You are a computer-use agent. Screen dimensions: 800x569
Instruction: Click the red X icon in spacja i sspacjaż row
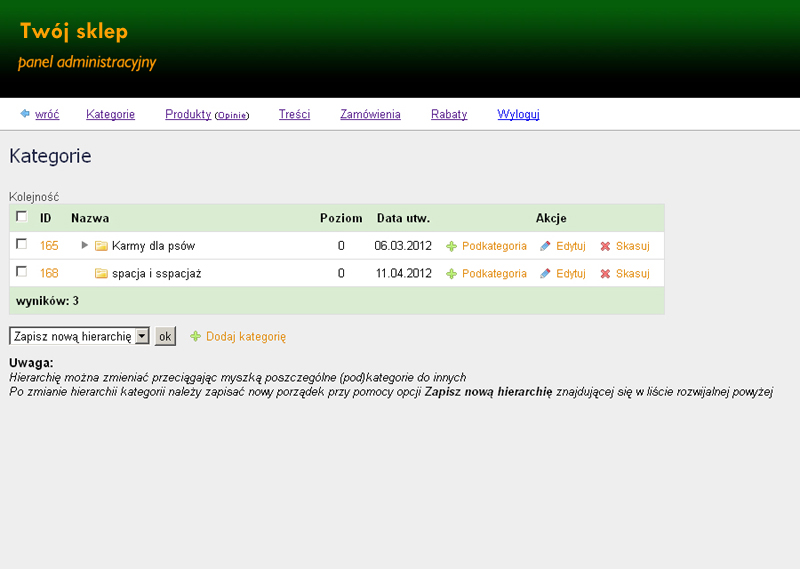605,274
